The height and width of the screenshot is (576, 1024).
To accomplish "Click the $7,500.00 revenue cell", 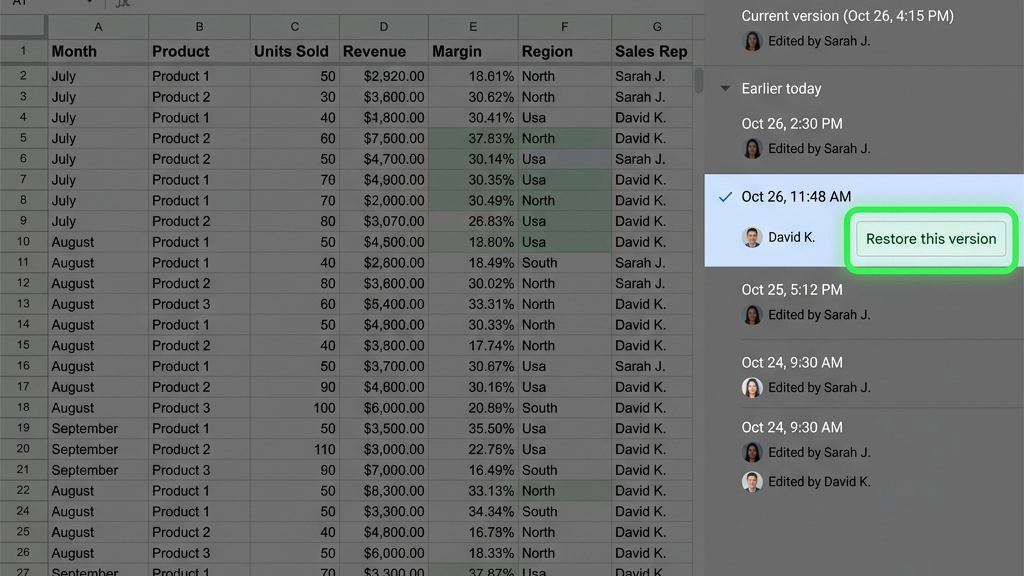I will tap(384, 138).
